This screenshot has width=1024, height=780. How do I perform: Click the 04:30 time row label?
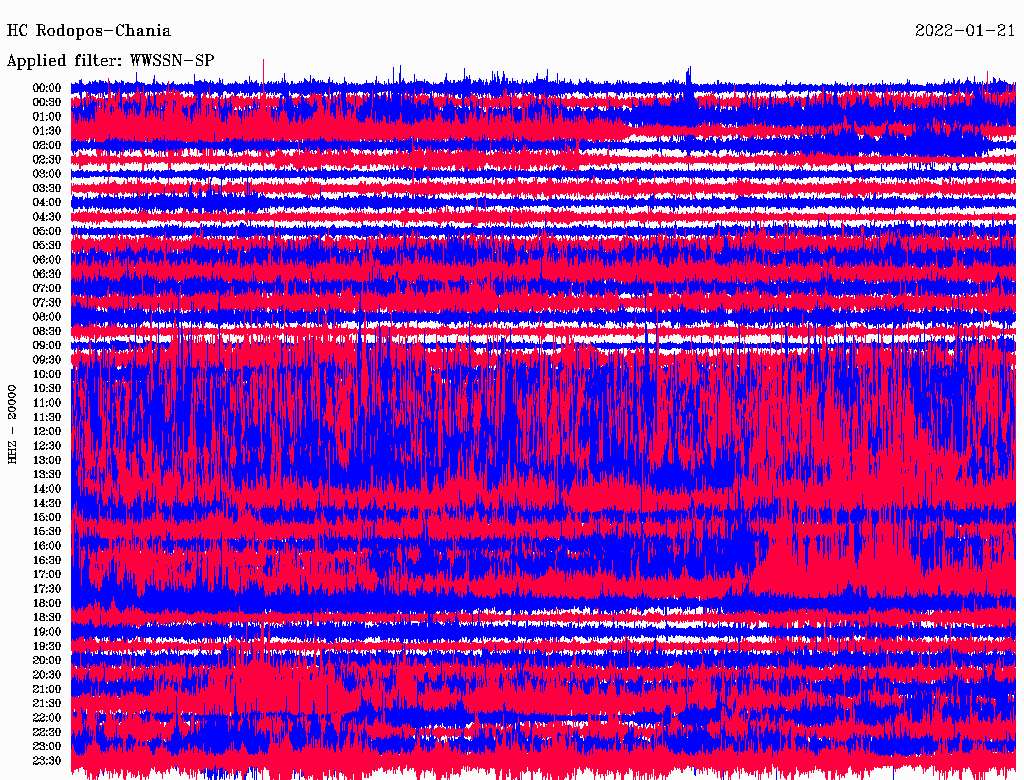click(47, 217)
